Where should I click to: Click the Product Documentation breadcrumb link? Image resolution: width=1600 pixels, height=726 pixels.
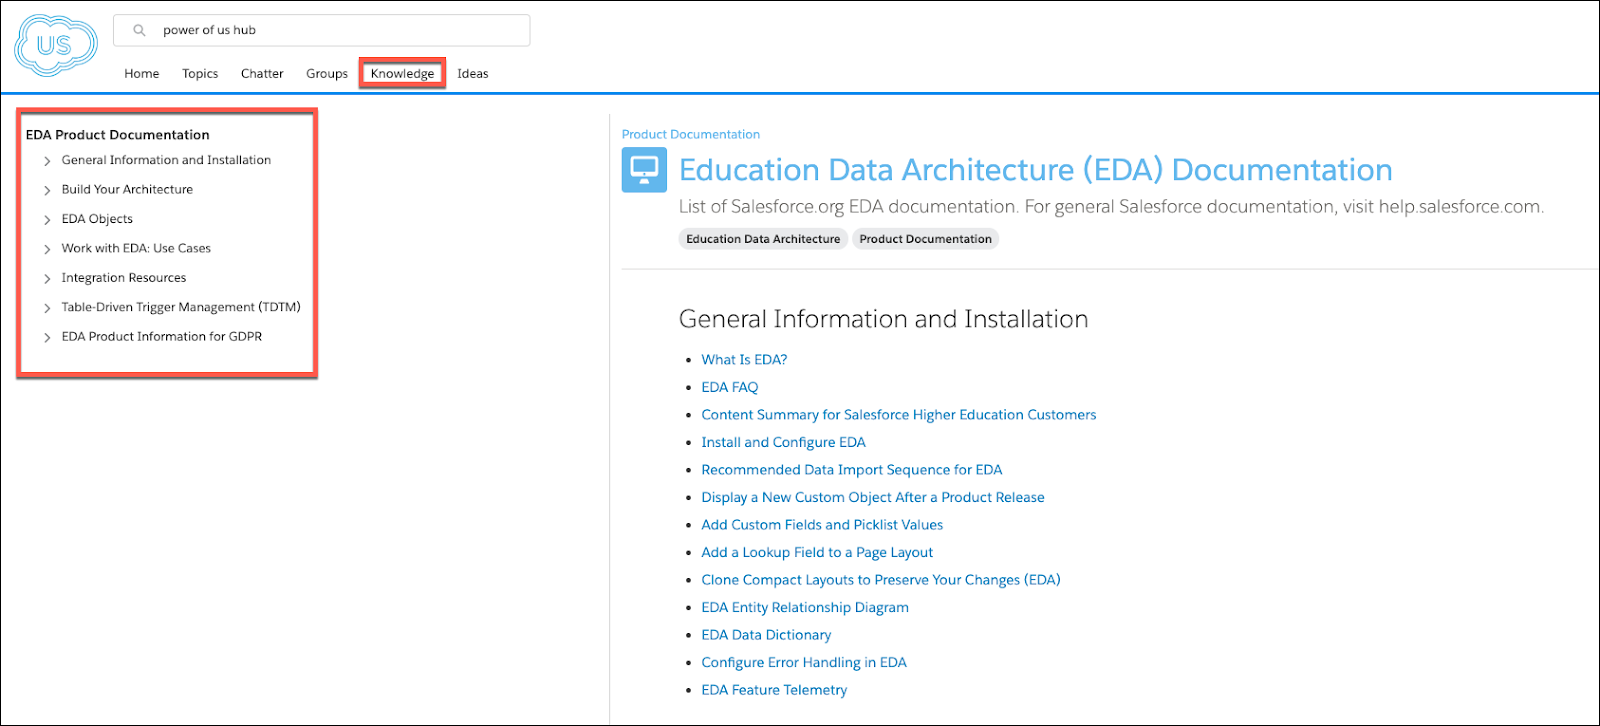pos(691,134)
